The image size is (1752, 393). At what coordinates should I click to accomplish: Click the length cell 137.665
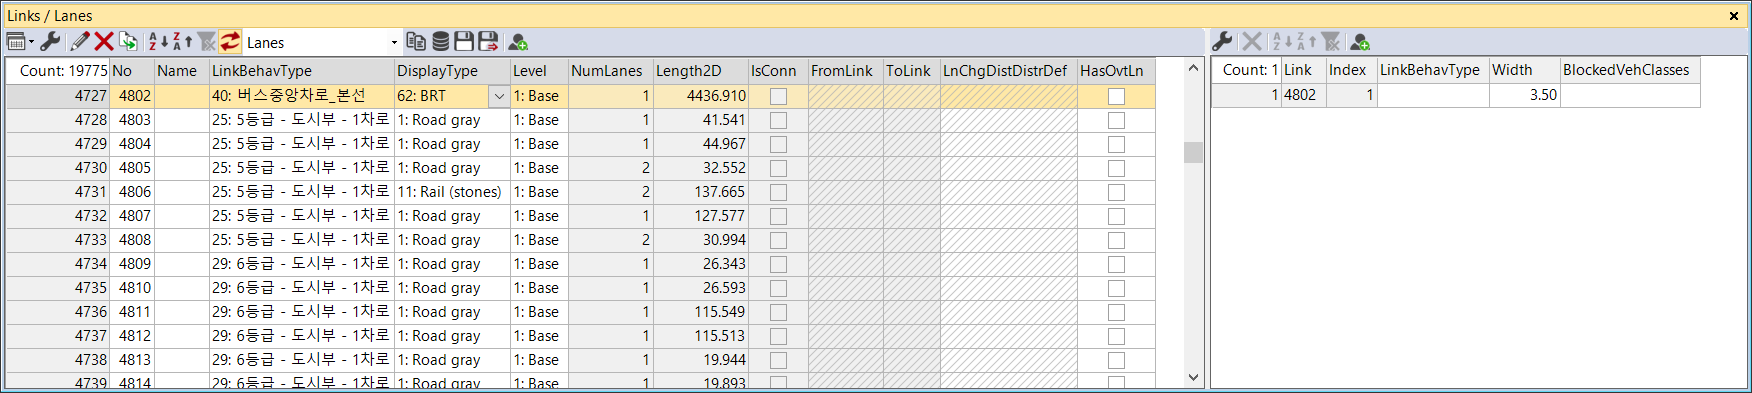[700, 192]
